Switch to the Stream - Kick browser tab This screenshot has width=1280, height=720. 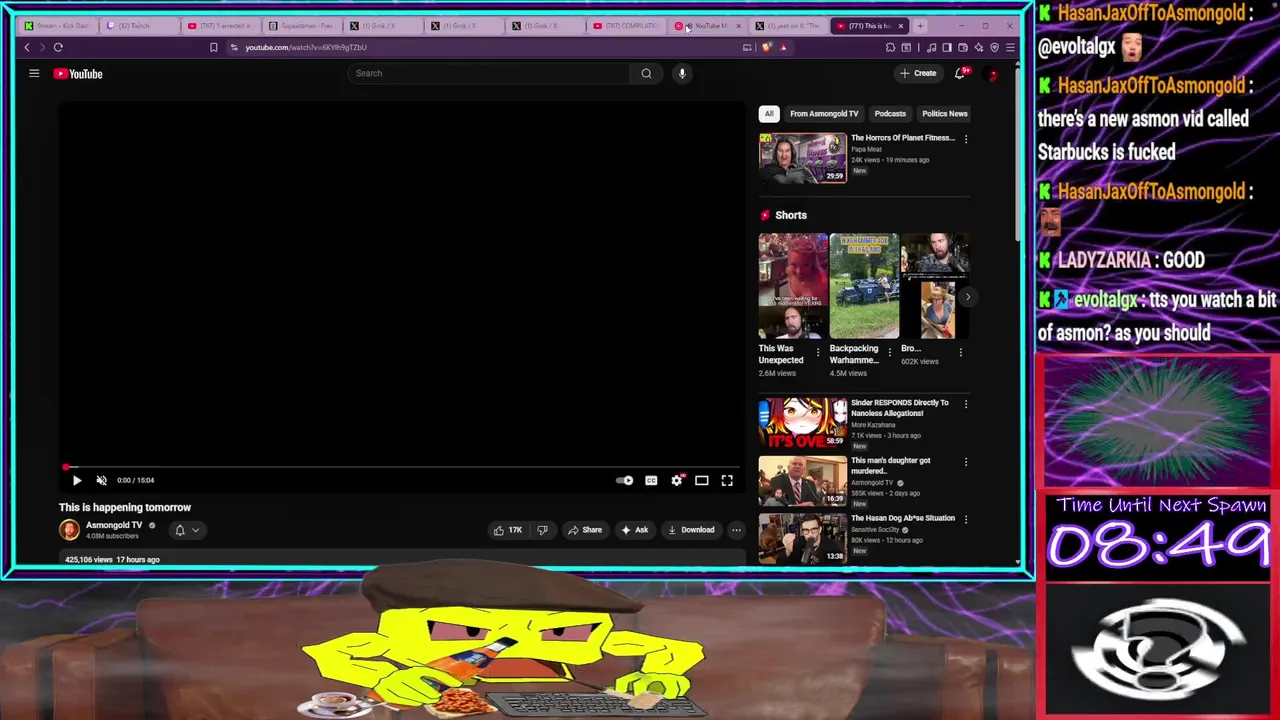click(60, 26)
